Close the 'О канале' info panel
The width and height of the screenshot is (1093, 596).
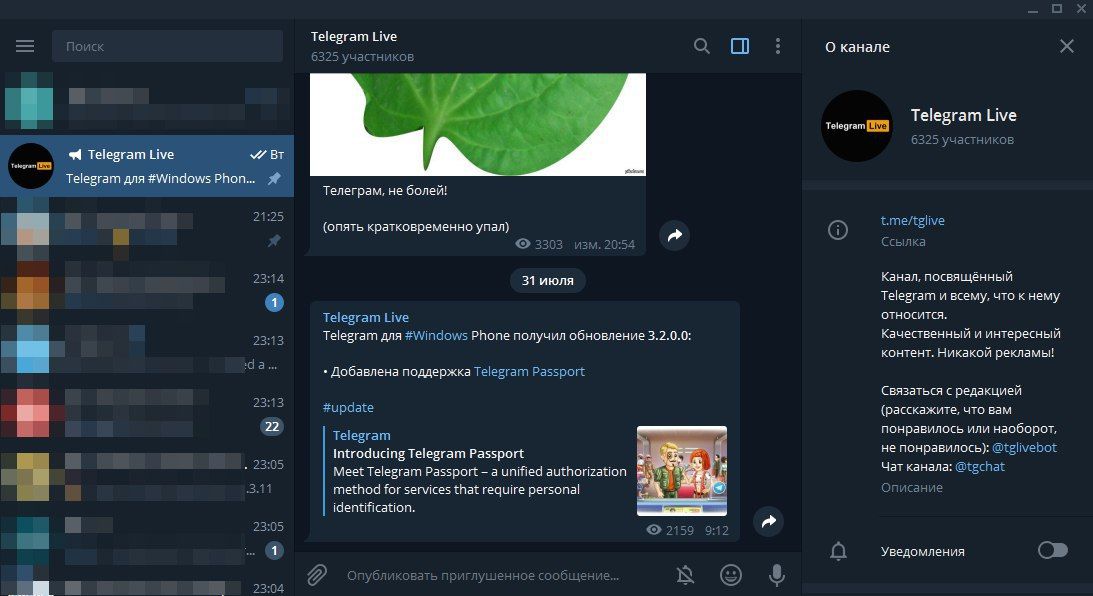(1067, 46)
